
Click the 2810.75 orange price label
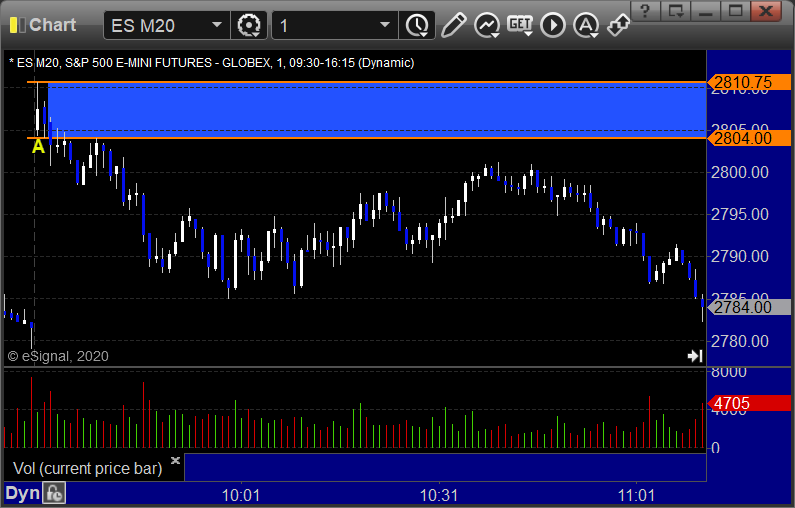749,82
